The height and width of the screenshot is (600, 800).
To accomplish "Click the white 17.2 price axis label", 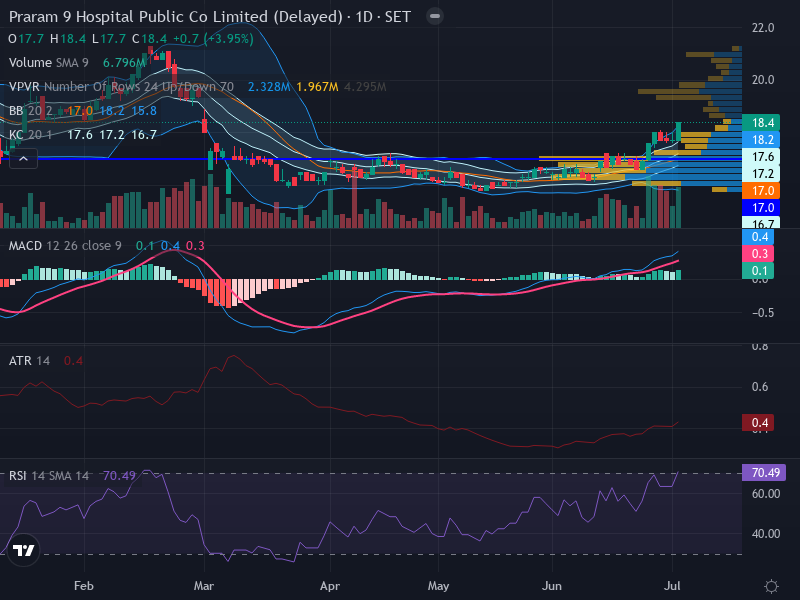I will point(761,174).
